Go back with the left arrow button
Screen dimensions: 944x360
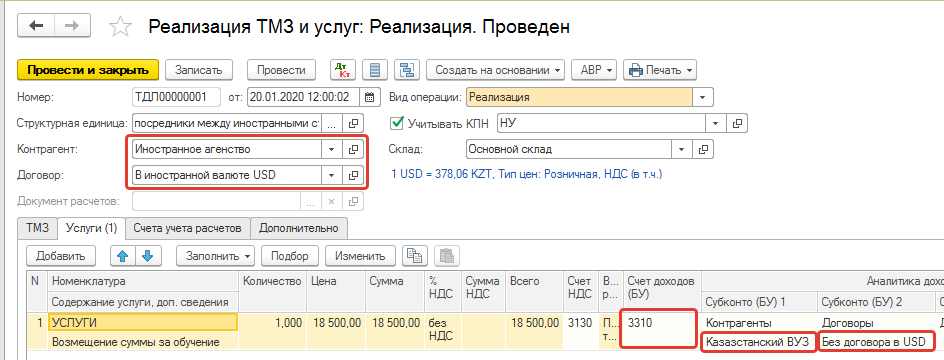[36, 26]
